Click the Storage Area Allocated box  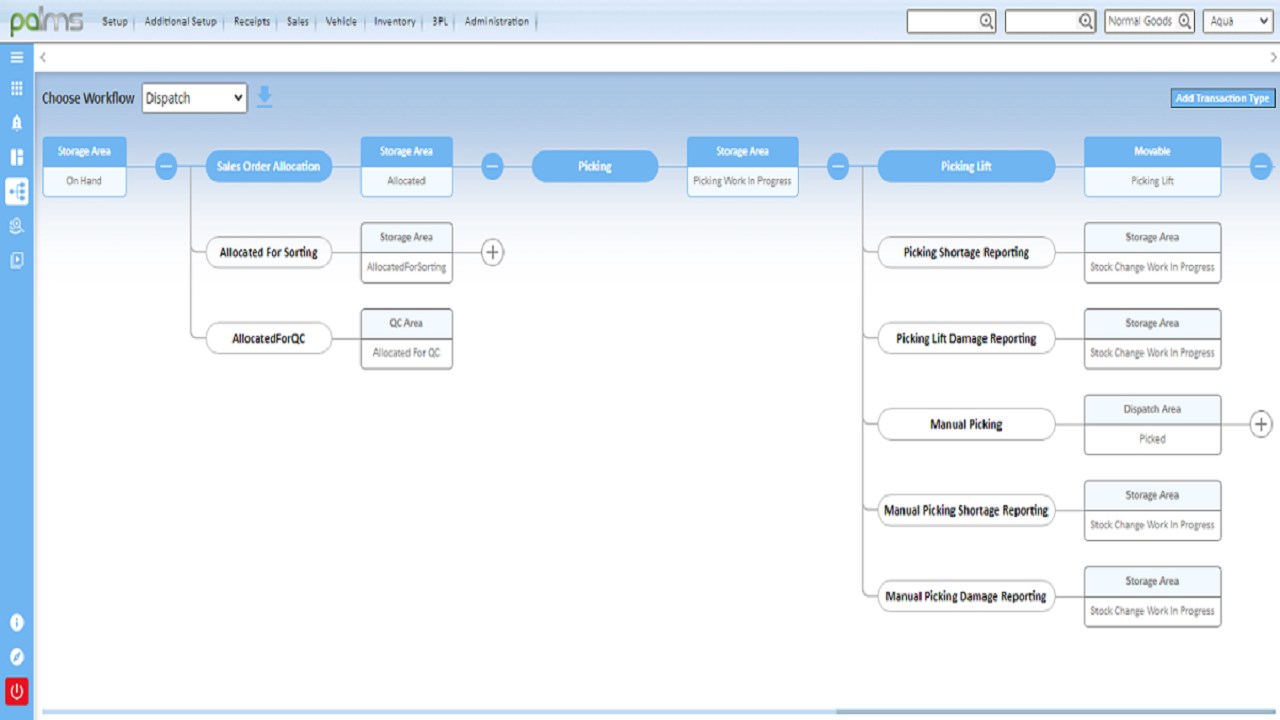(x=407, y=167)
